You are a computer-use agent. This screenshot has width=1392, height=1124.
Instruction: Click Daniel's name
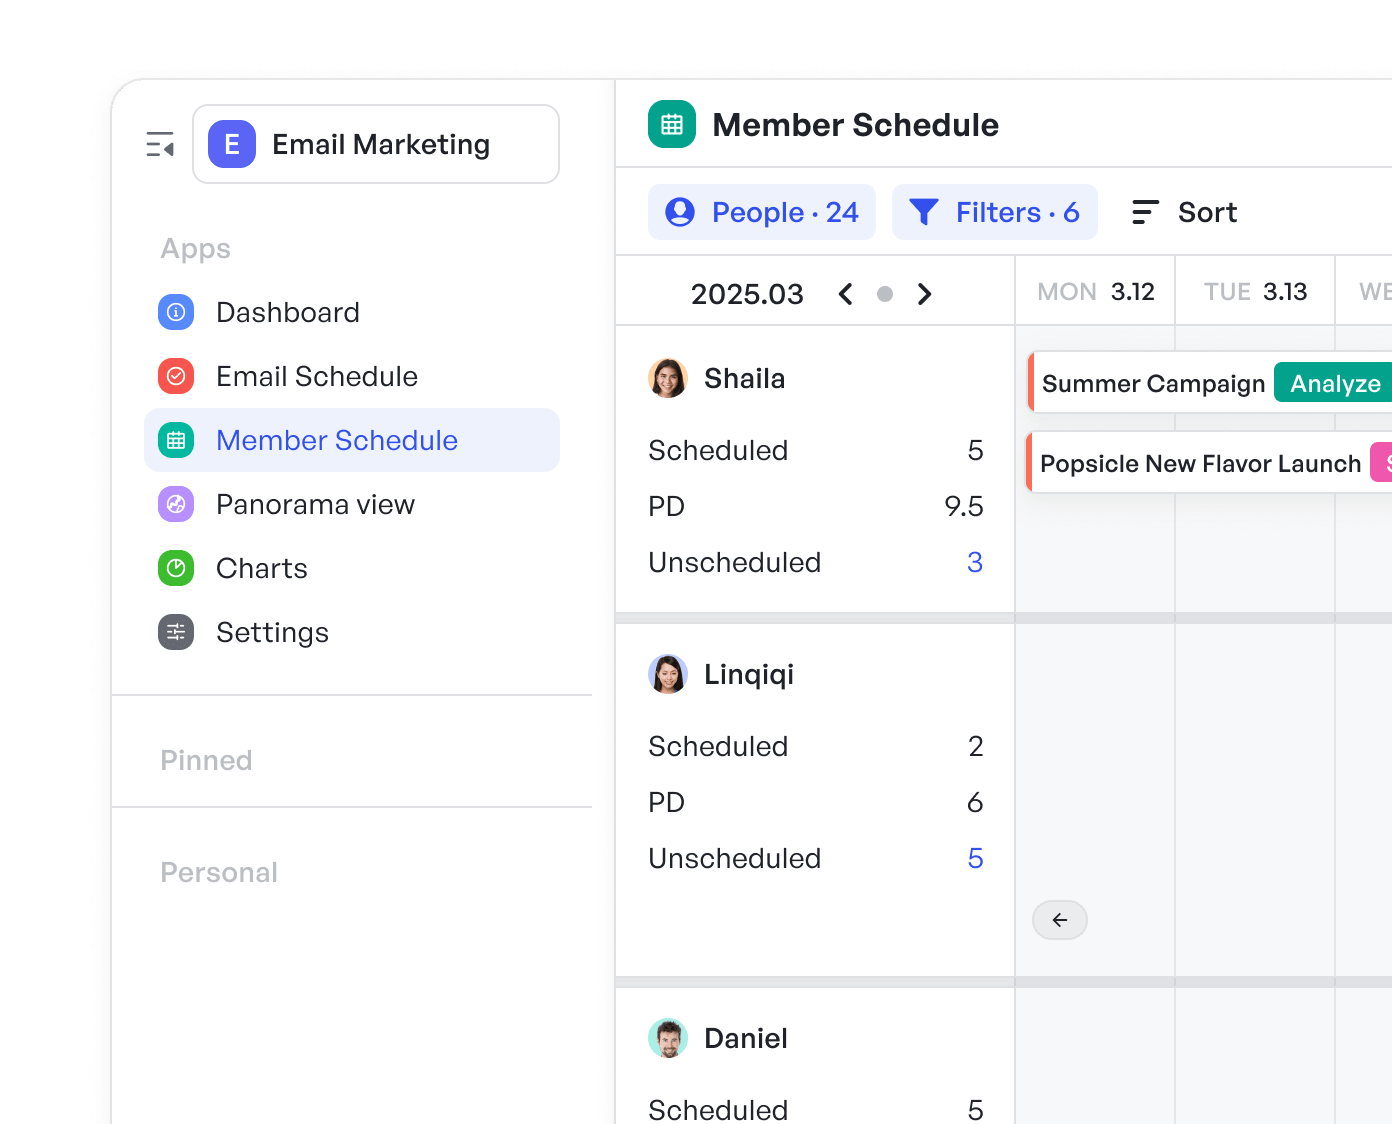(x=746, y=1038)
